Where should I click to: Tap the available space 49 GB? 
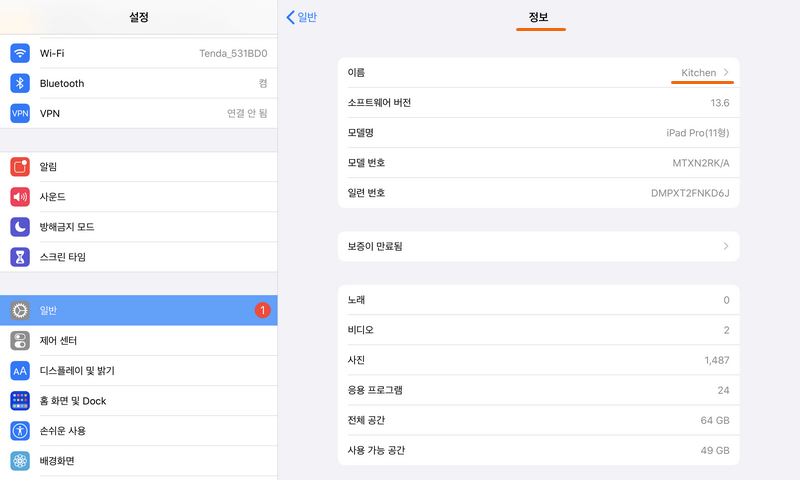715,450
